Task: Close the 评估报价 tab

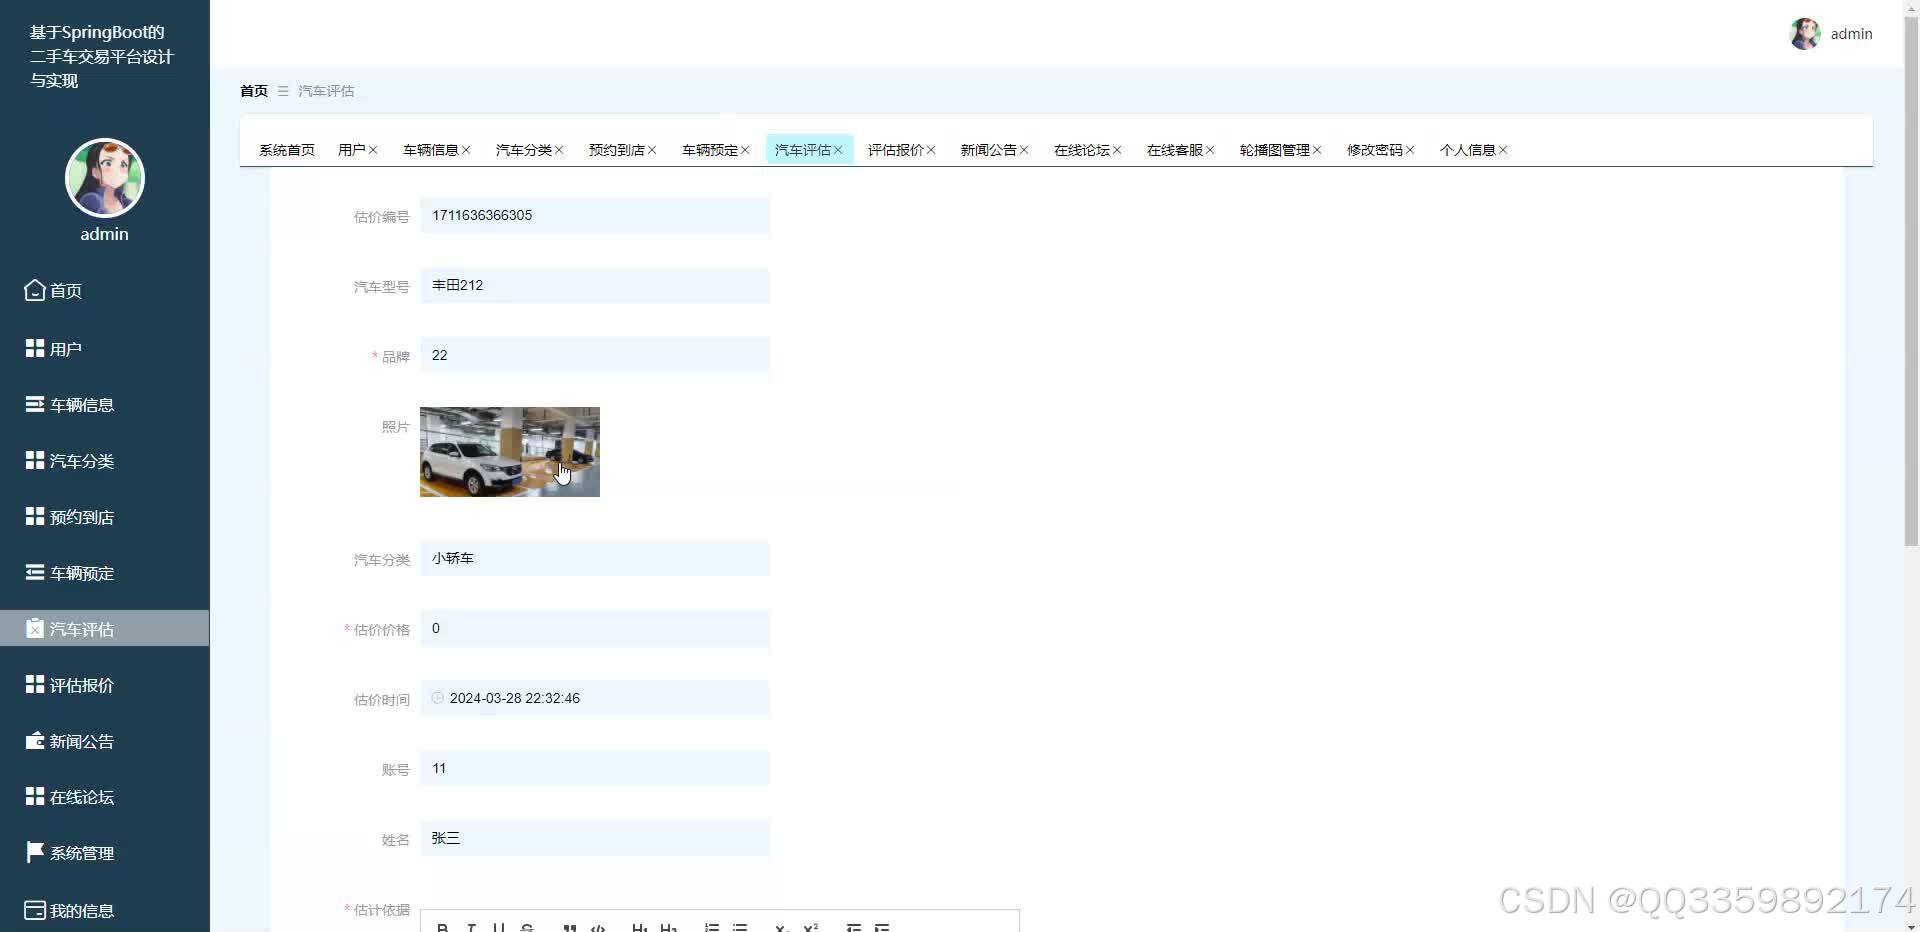Action: click(x=931, y=150)
